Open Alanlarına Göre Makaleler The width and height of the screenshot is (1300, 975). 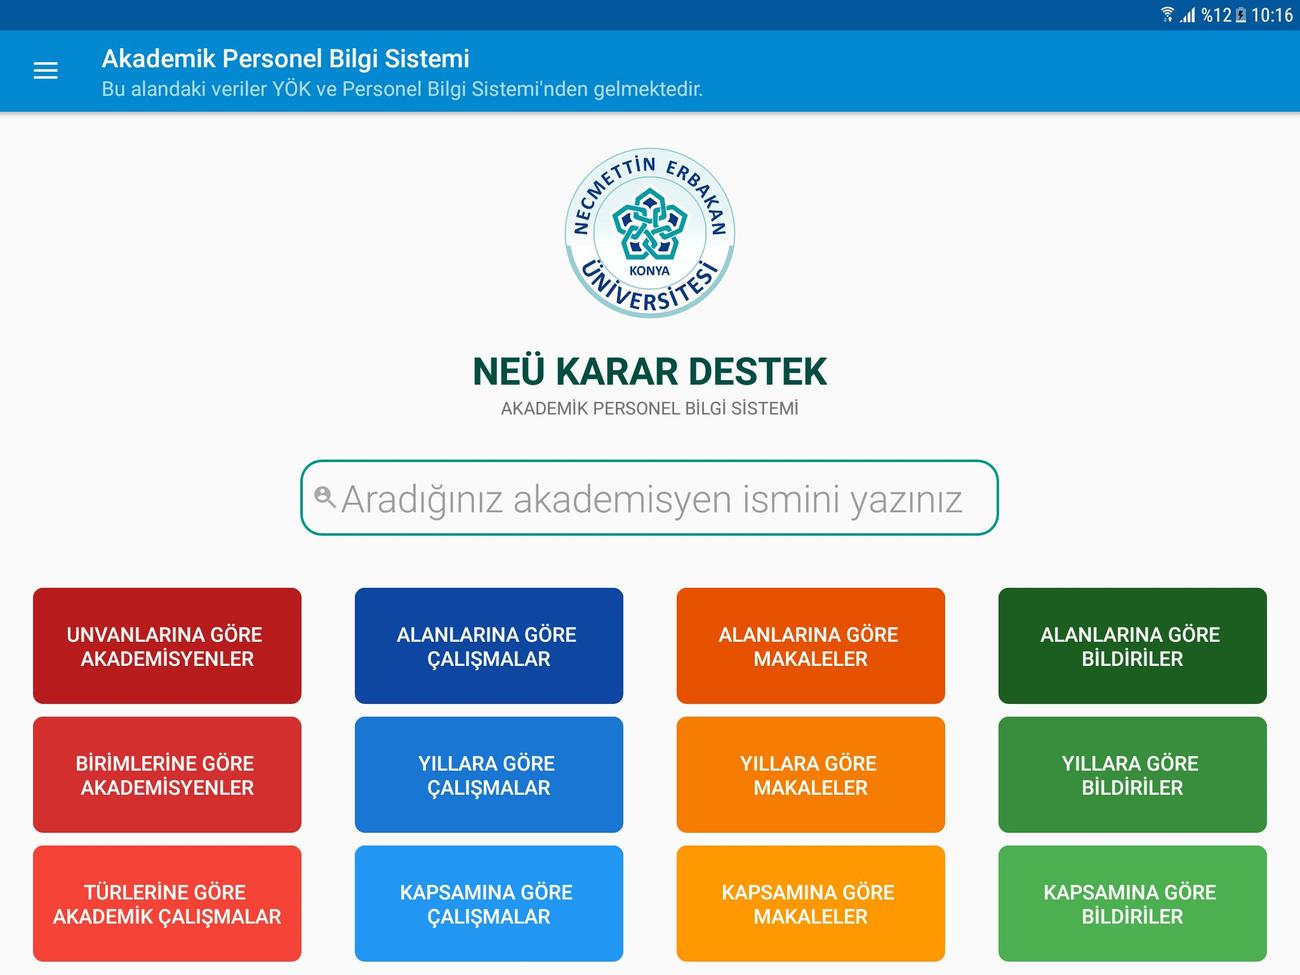811,646
